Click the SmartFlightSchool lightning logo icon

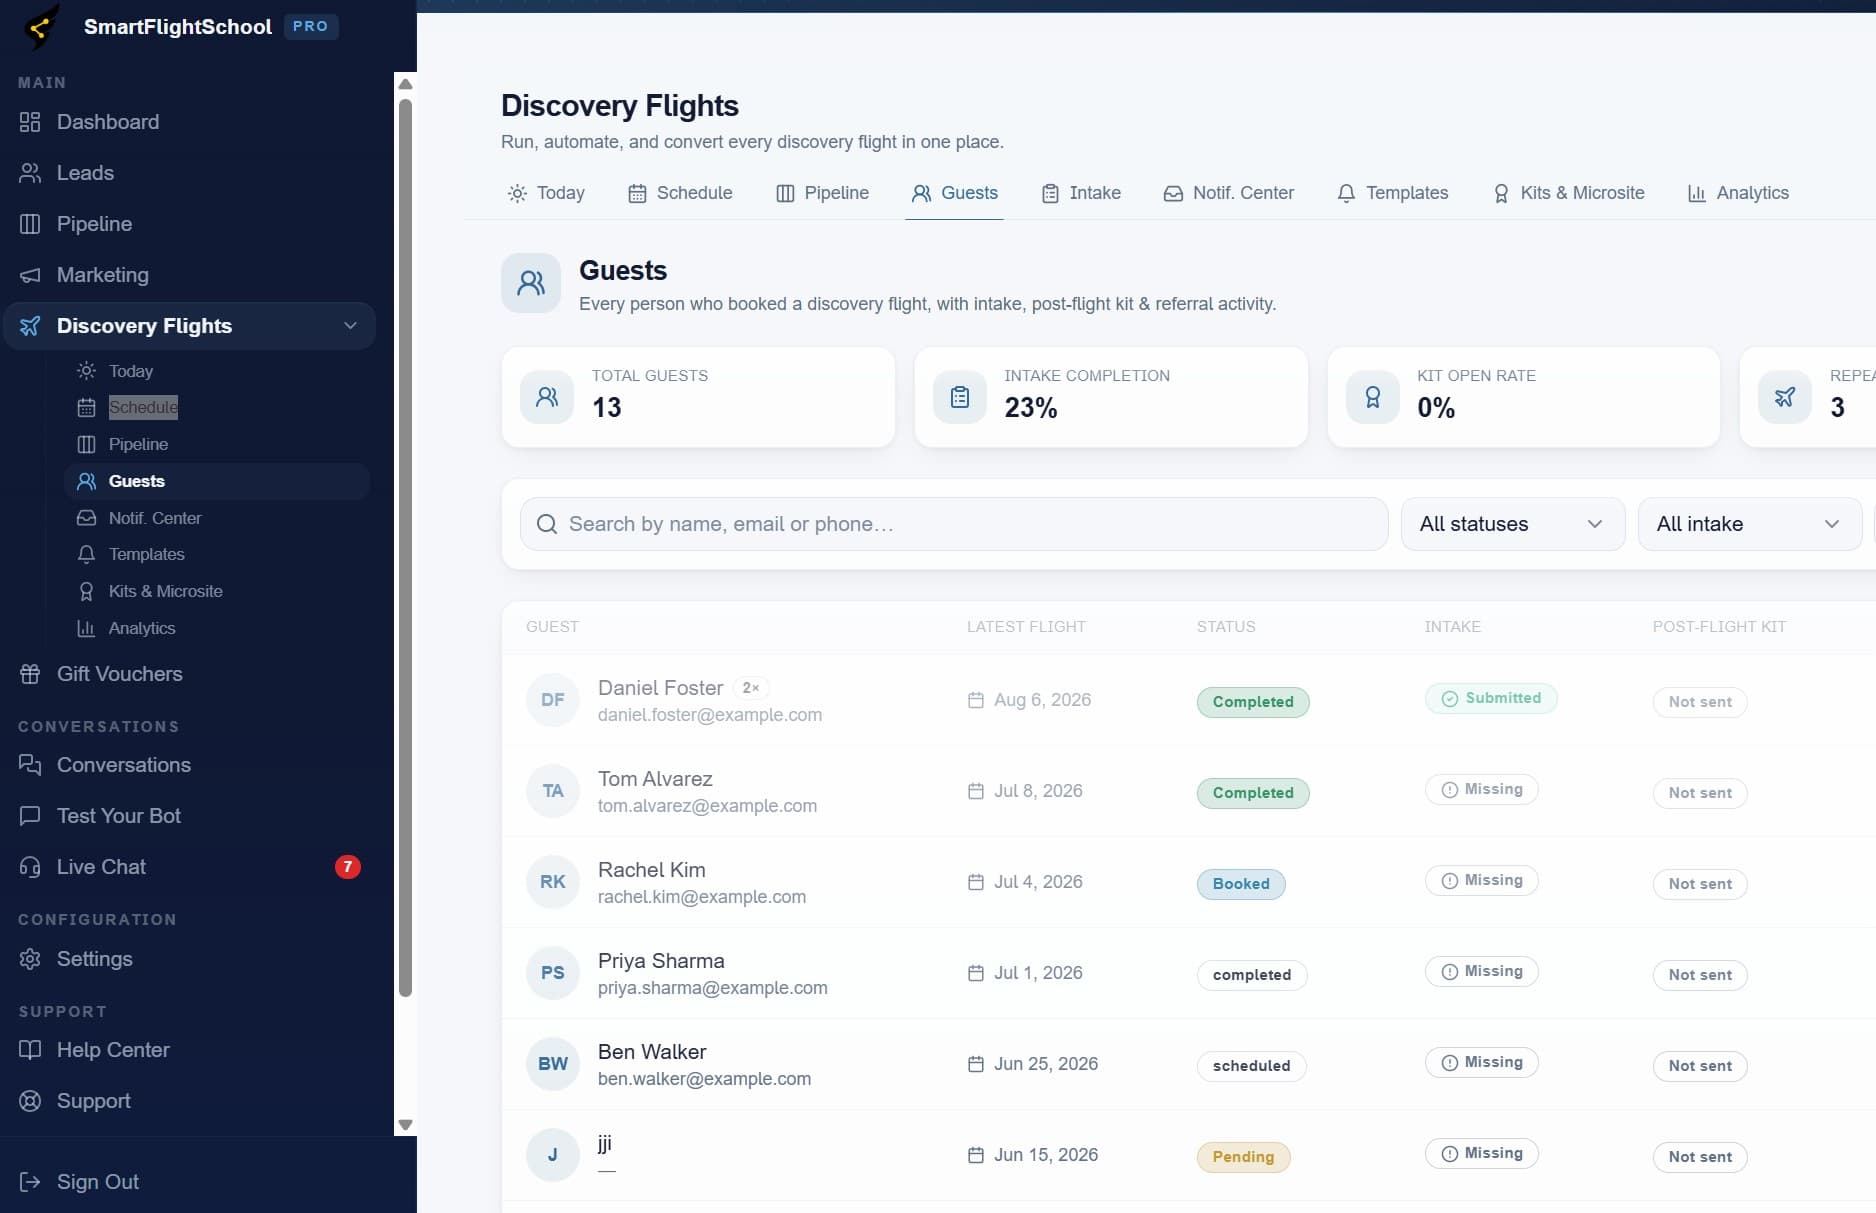40,27
